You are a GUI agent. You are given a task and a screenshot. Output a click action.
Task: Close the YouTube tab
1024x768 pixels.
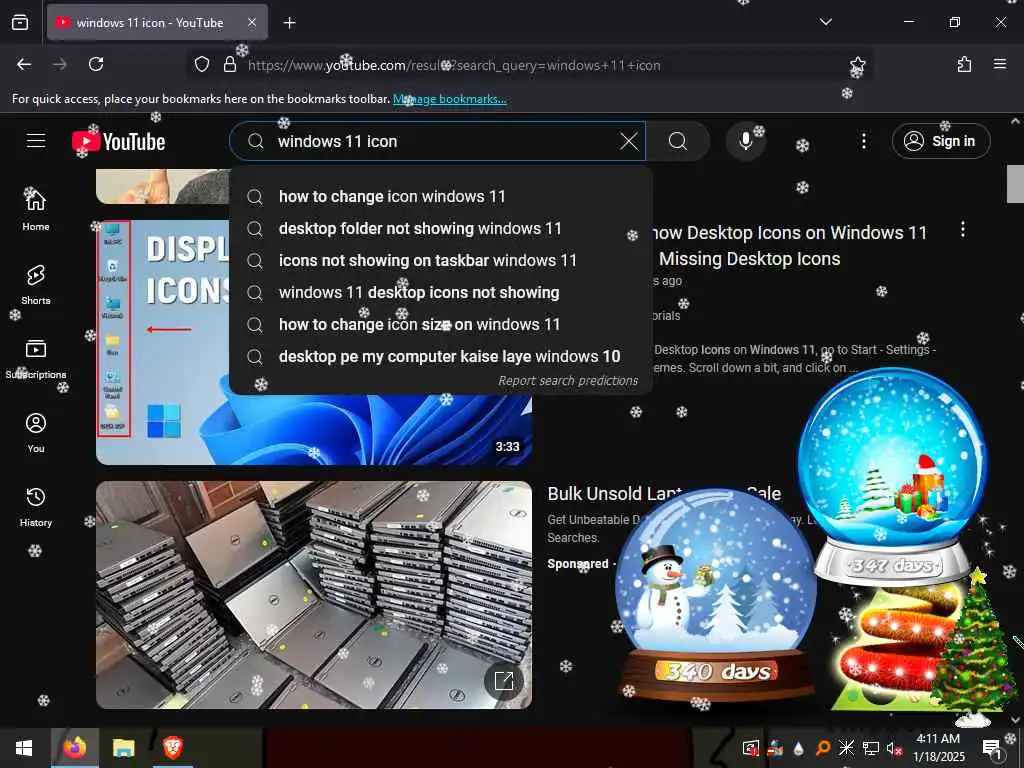coord(252,23)
